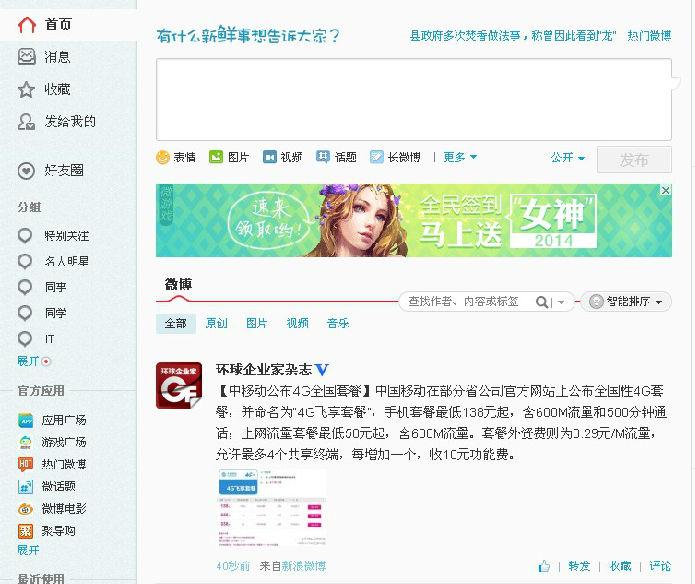Click the 视频 video icon

pyautogui.click(x=269, y=157)
